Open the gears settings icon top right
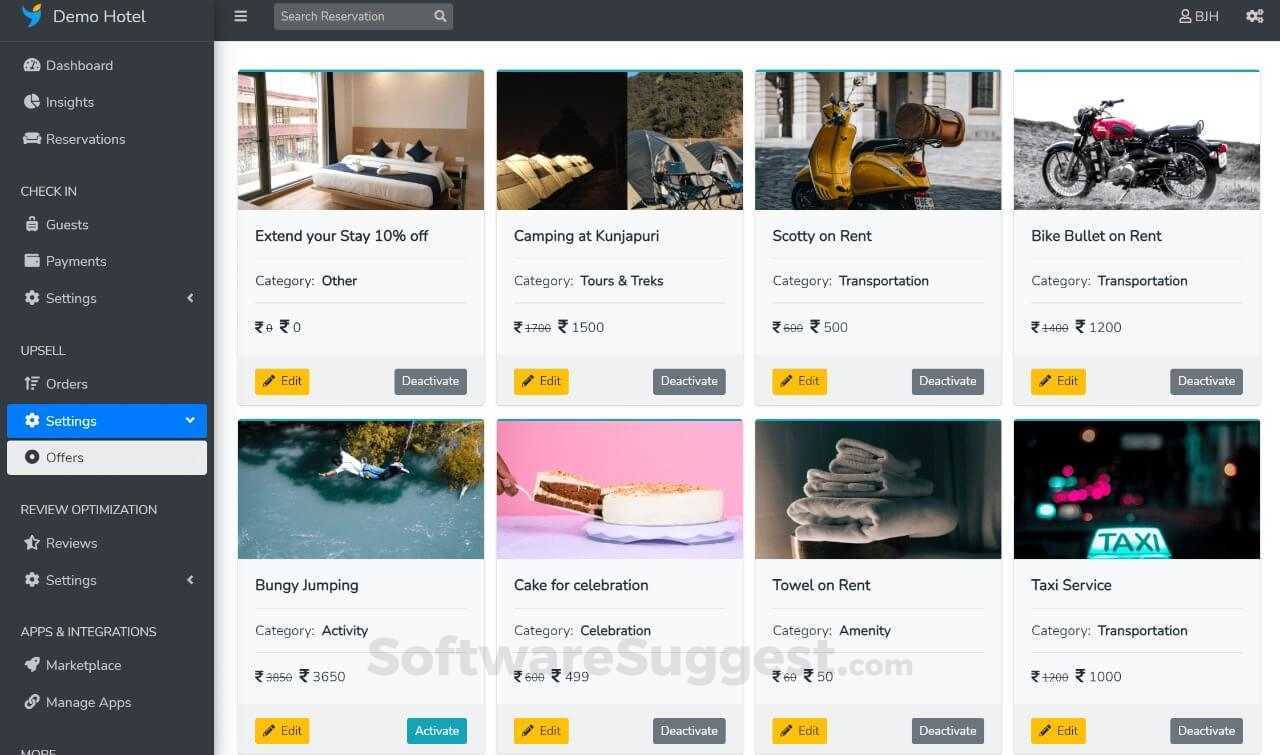This screenshot has height=755, width=1280. click(1255, 16)
